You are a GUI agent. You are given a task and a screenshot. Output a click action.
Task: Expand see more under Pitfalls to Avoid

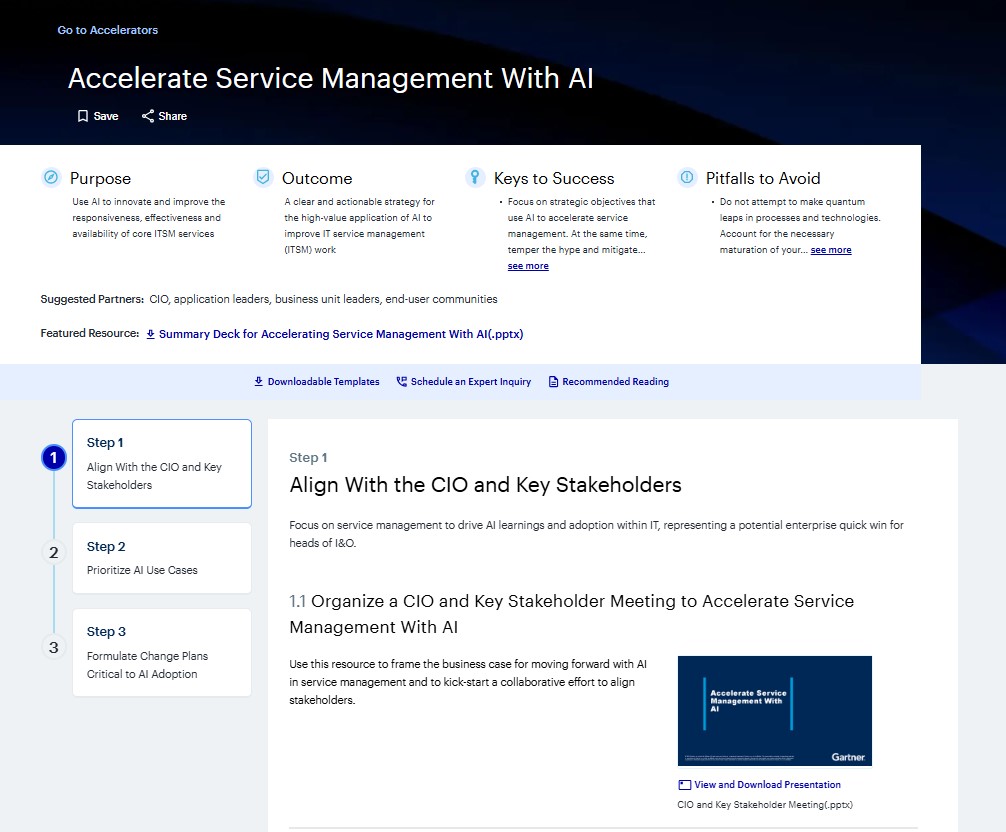click(831, 249)
